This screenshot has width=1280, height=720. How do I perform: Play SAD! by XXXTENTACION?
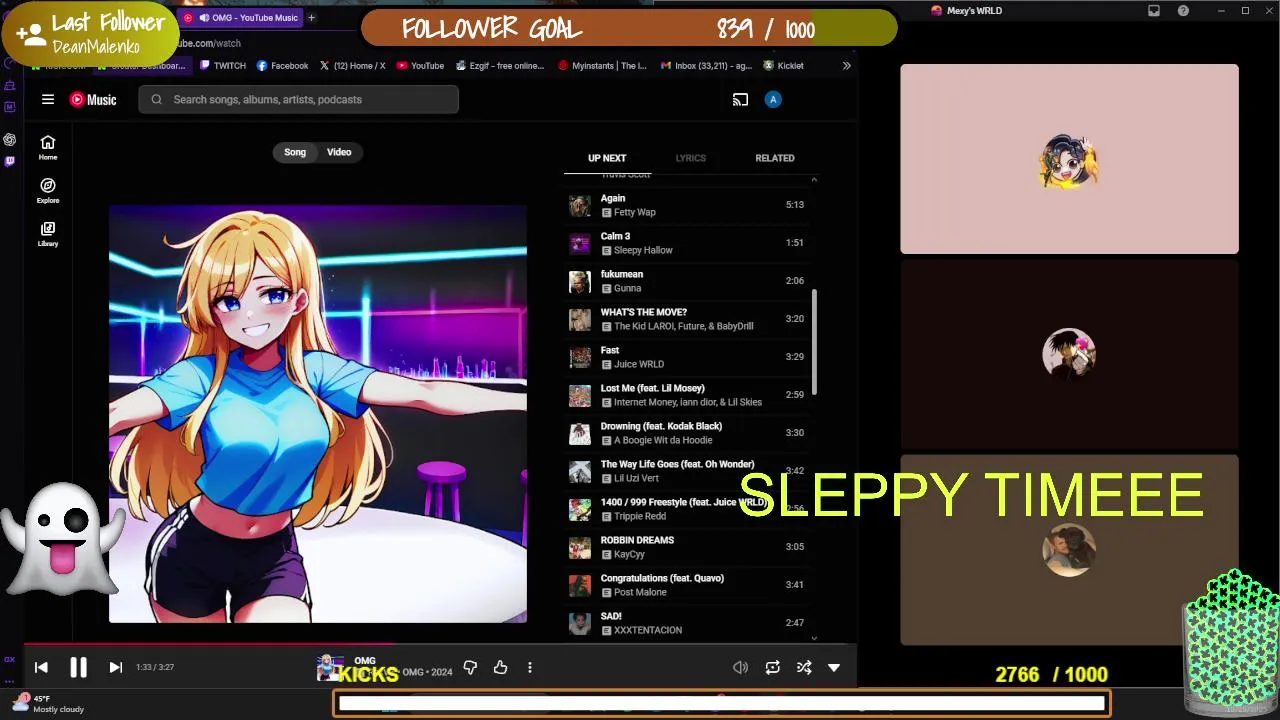pyautogui.click(x=686, y=623)
